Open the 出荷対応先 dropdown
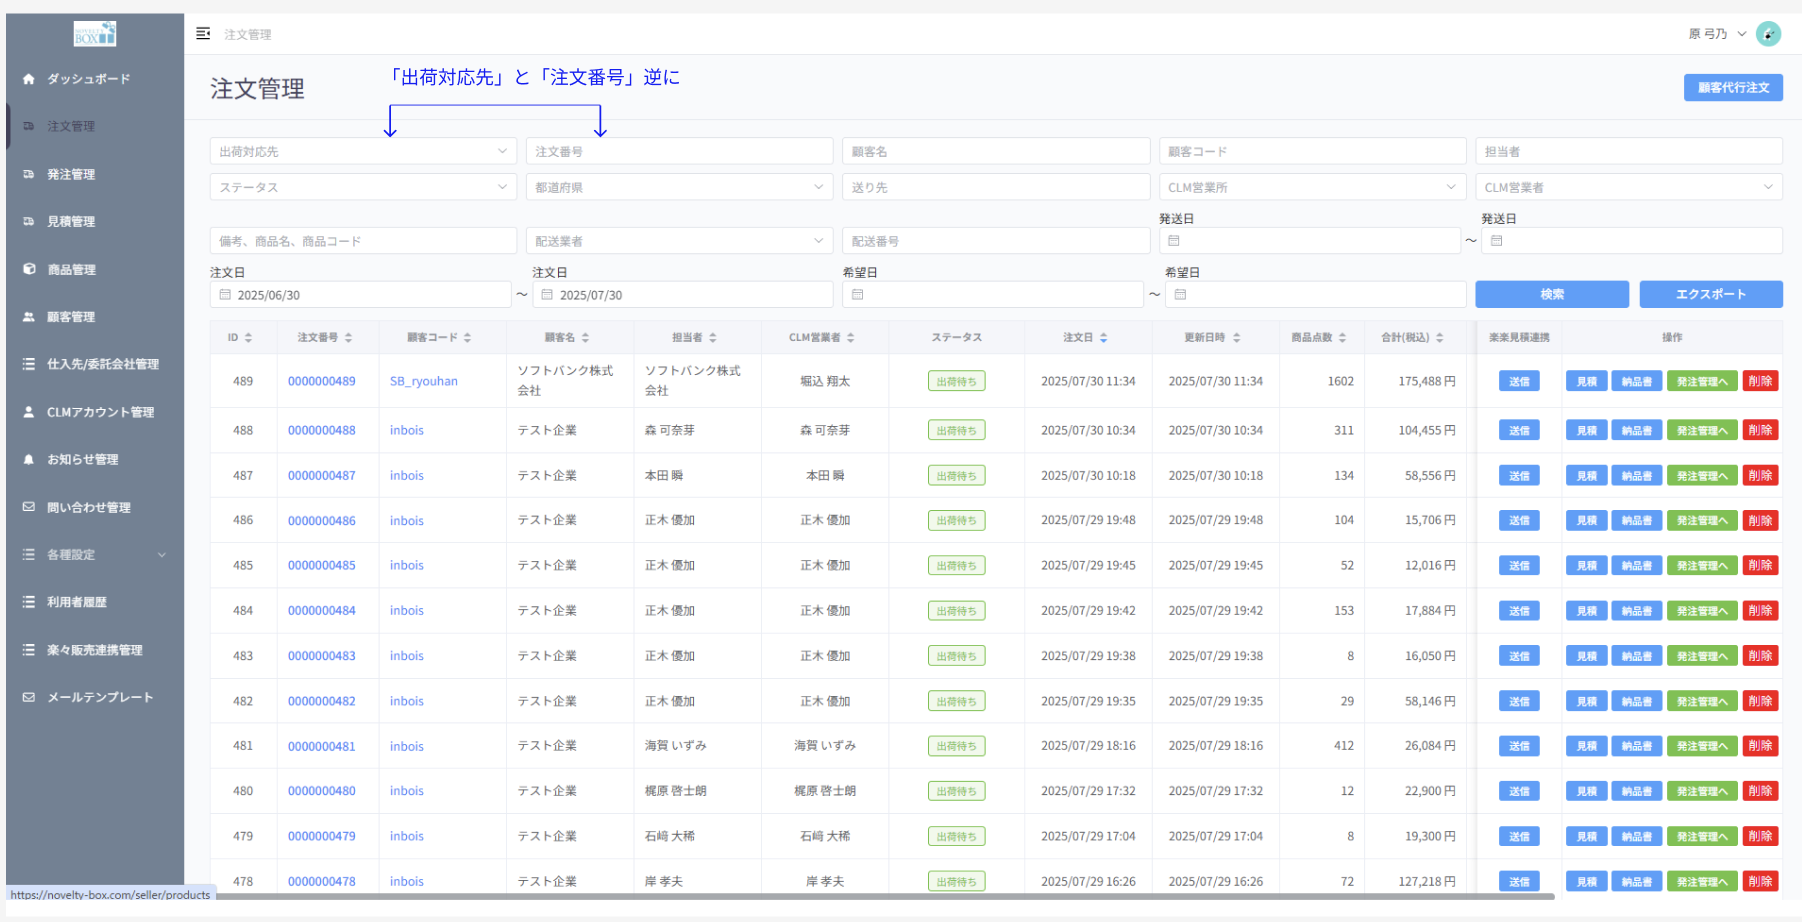 coord(363,152)
